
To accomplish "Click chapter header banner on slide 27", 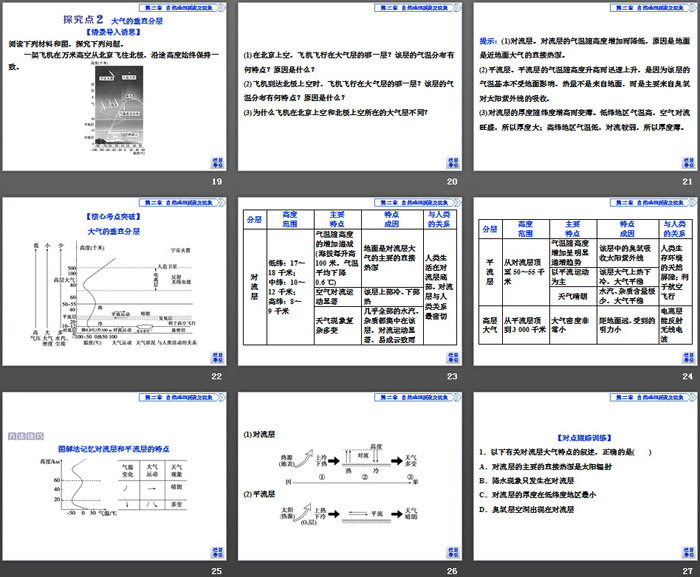I will pyautogui.click(x=654, y=397).
